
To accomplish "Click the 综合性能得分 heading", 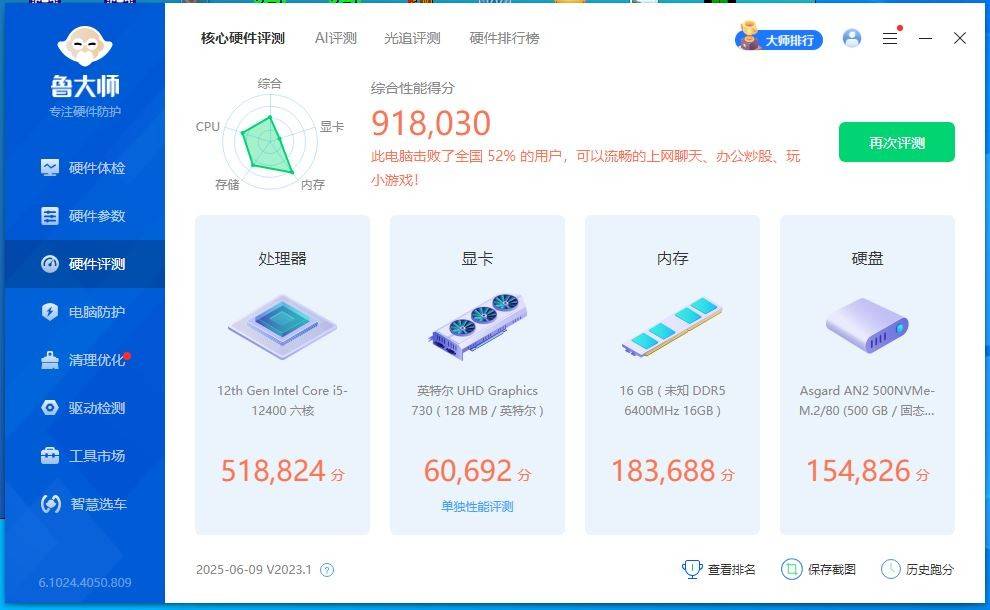I will tap(412, 88).
